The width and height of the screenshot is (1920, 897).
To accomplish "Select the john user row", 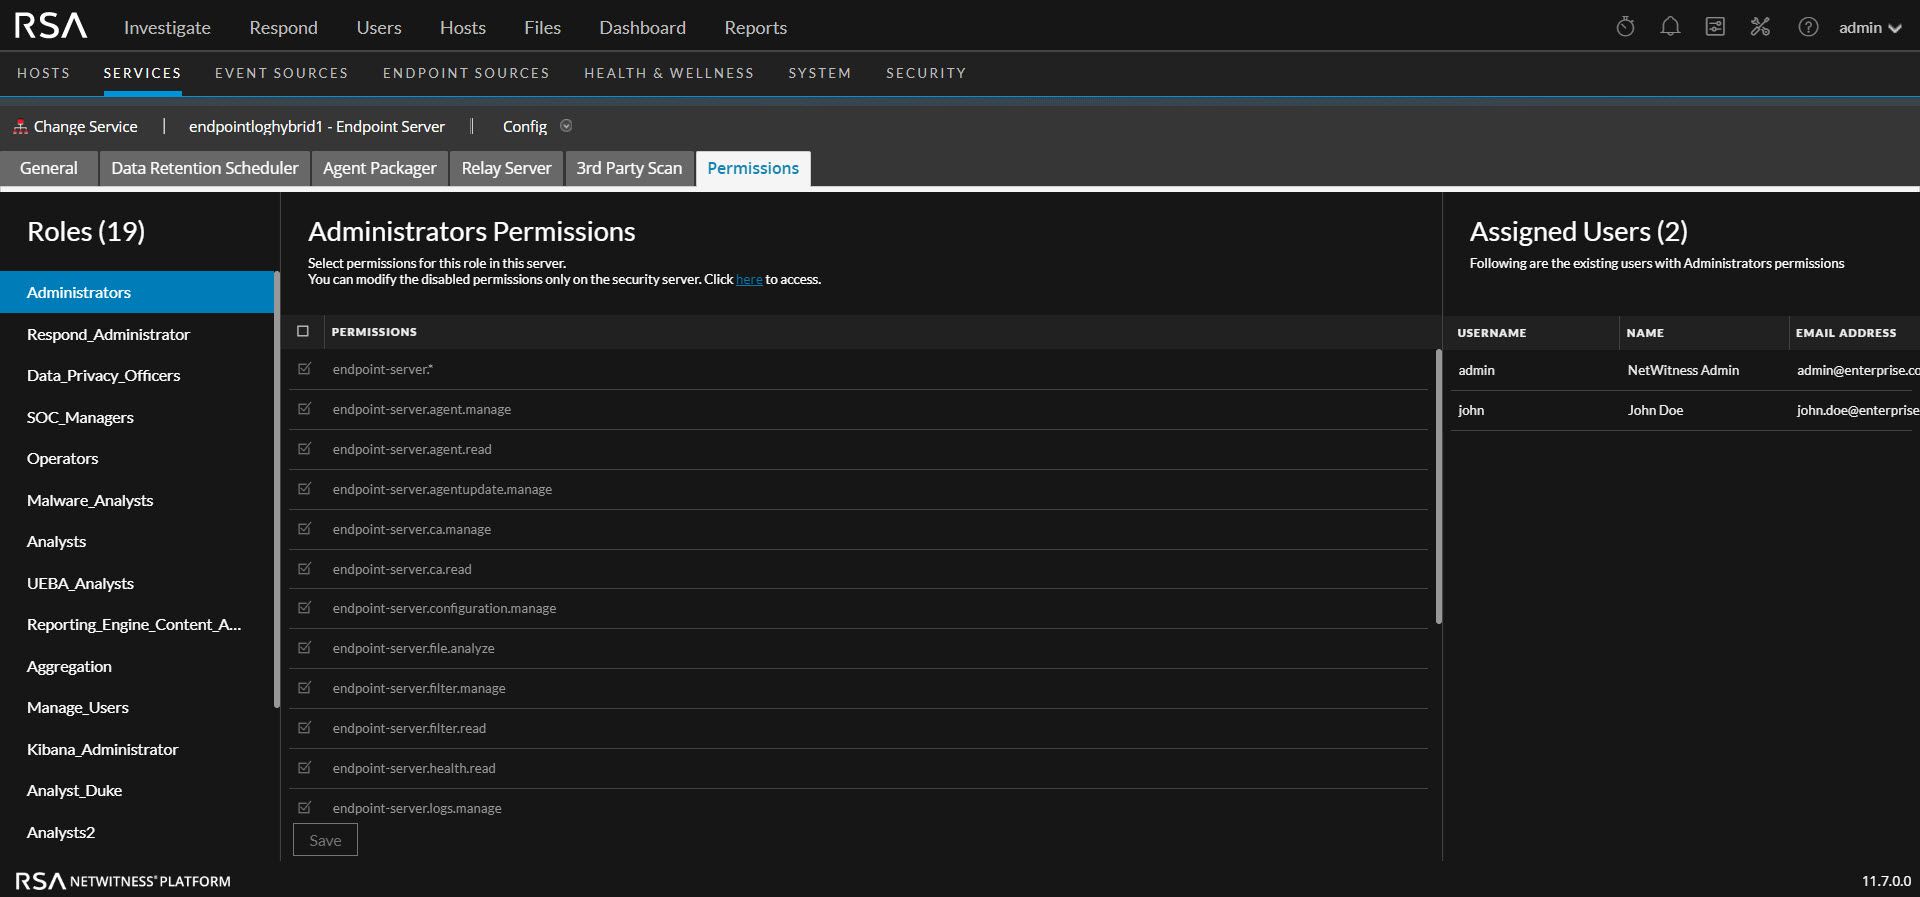I will 1680,410.
